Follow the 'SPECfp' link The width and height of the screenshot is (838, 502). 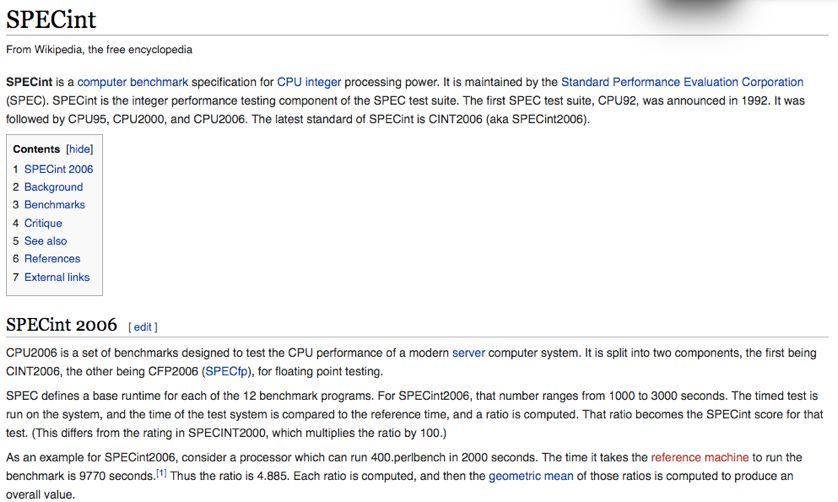[226, 372]
